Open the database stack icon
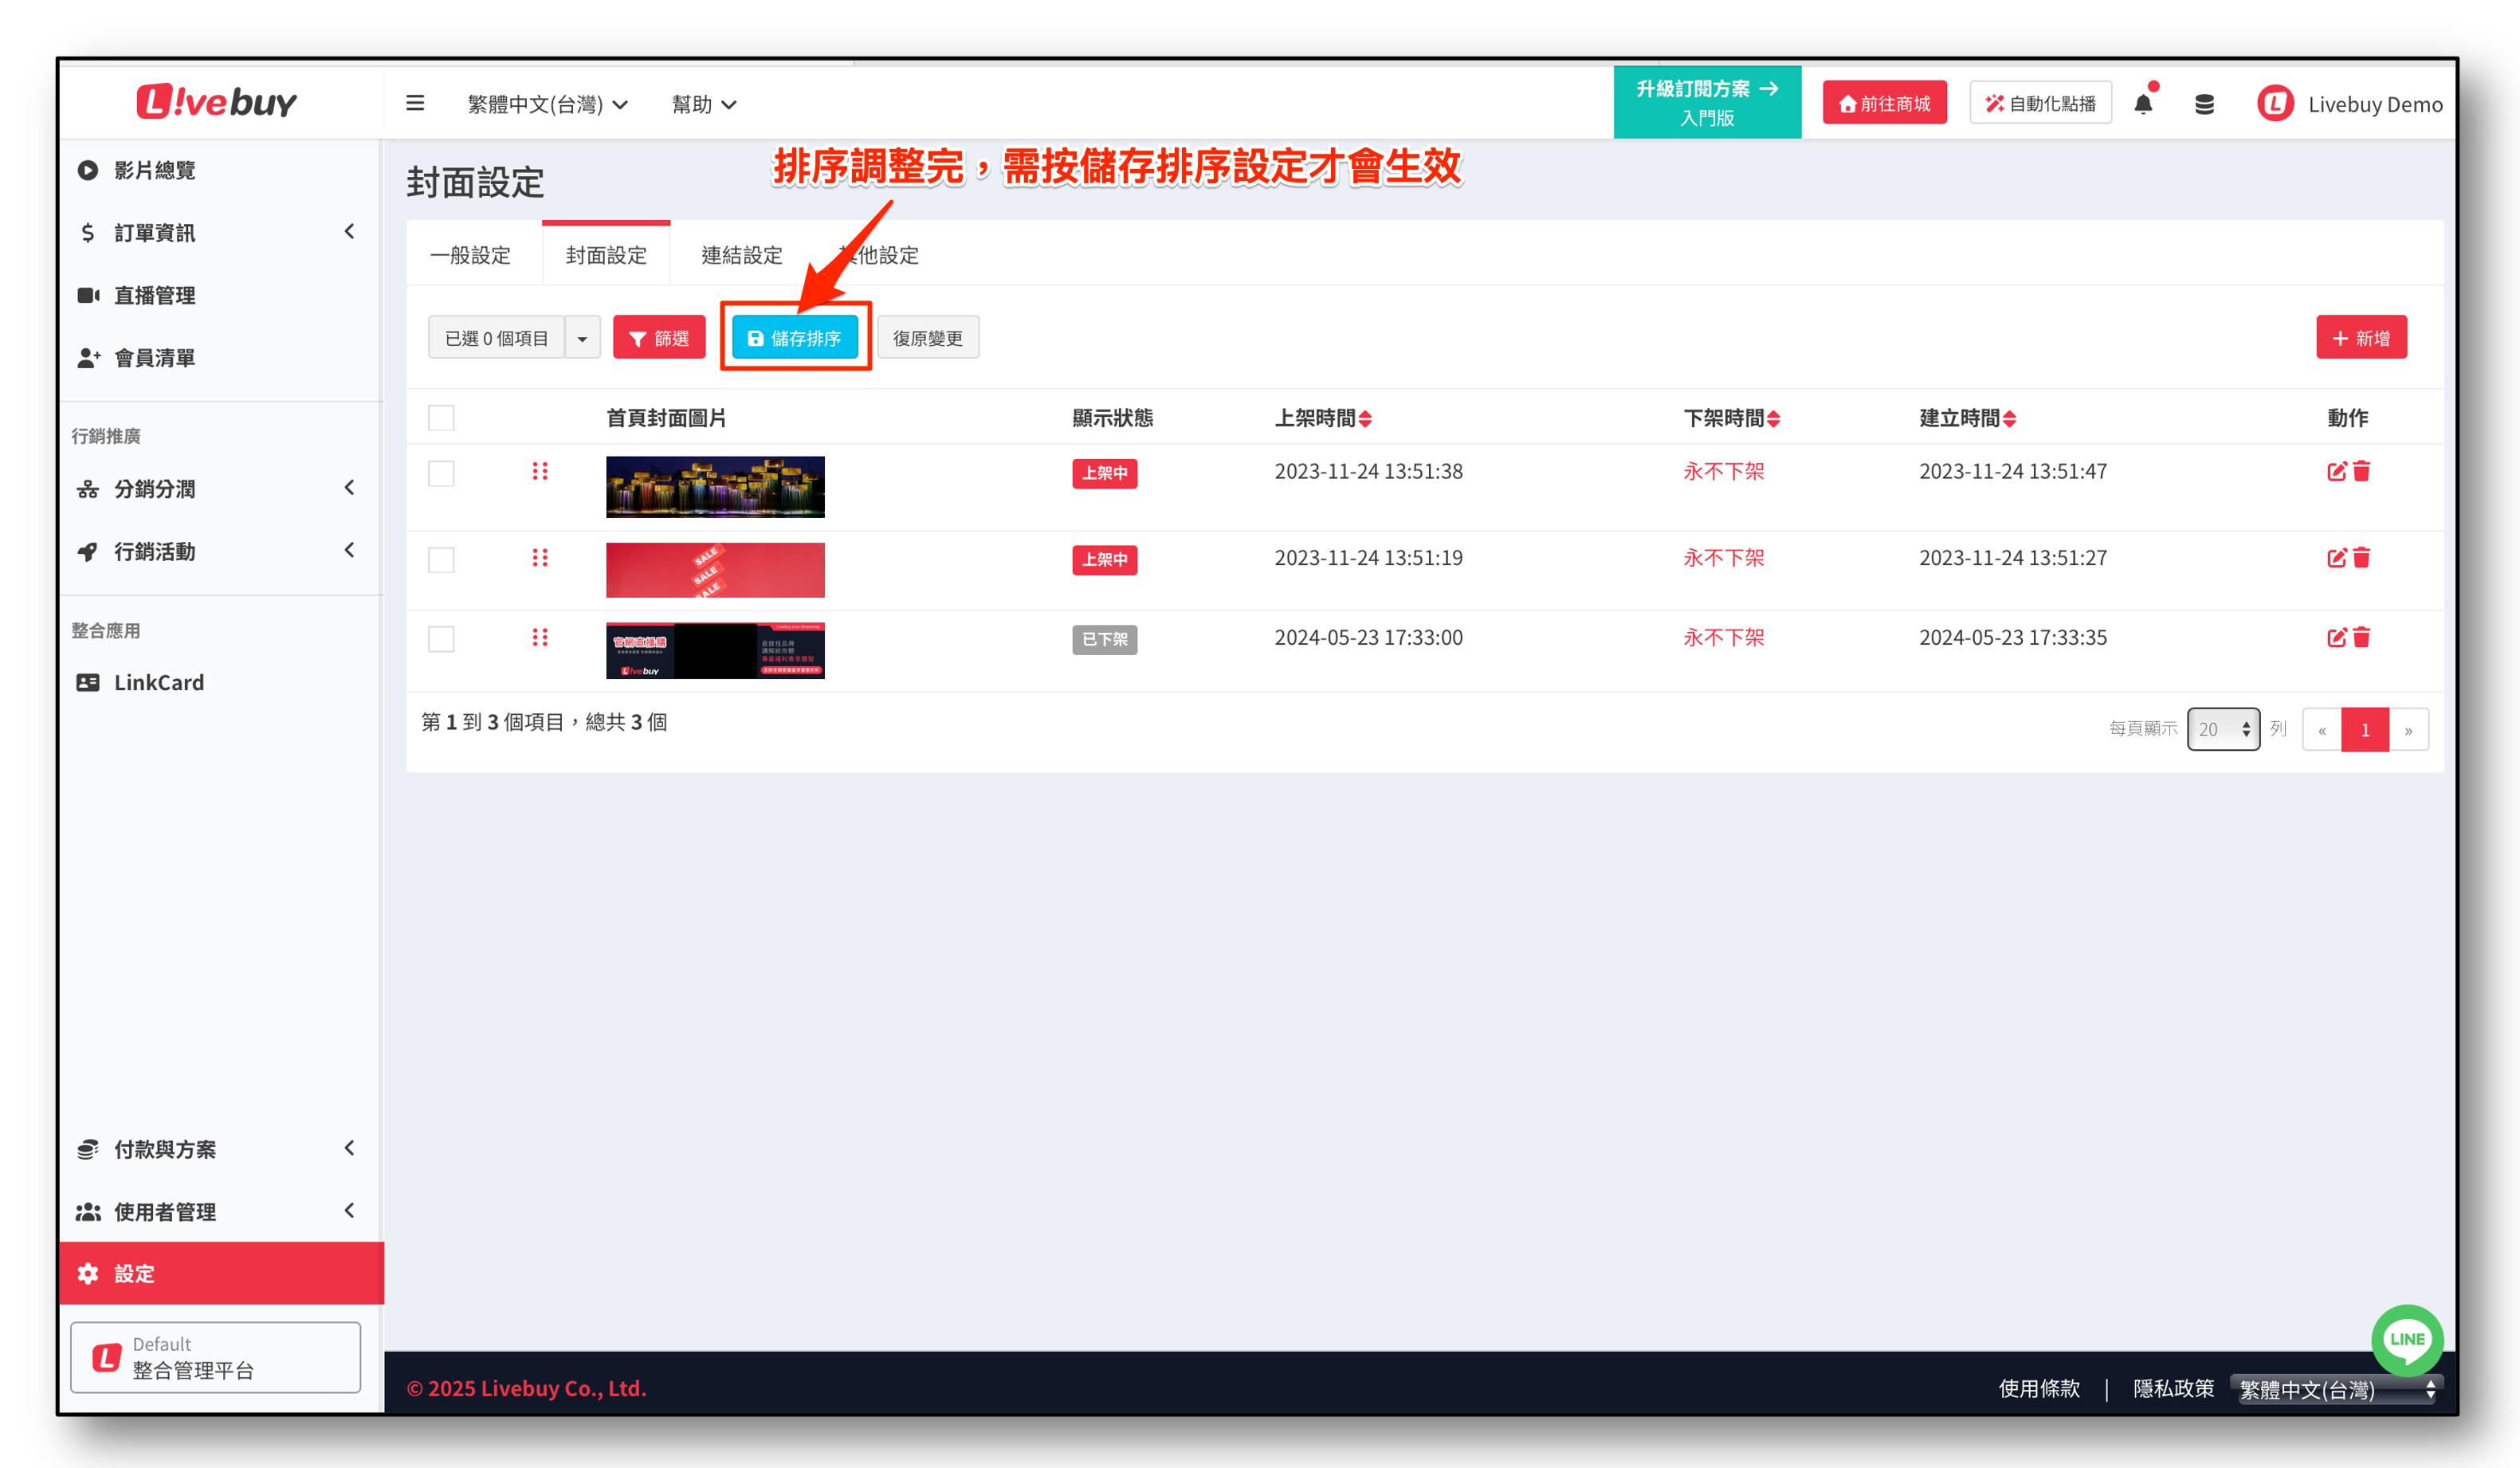Image resolution: width=2520 pixels, height=1468 pixels. [2203, 104]
